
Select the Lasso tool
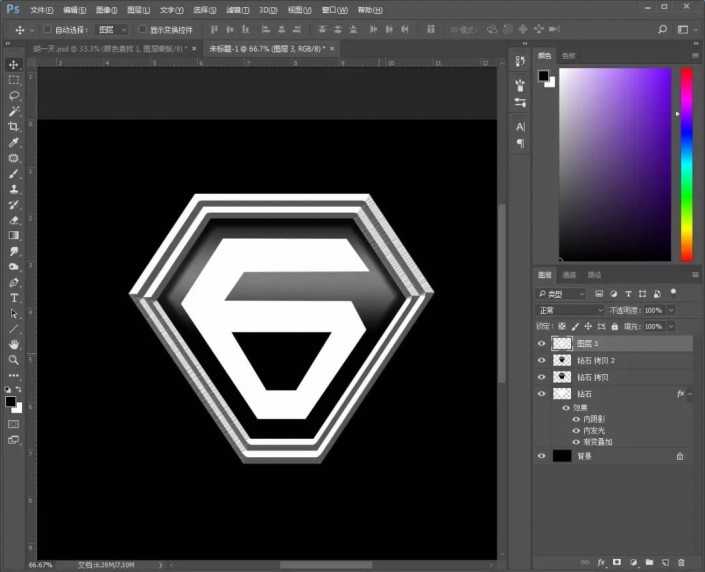click(x=14, y=95)
